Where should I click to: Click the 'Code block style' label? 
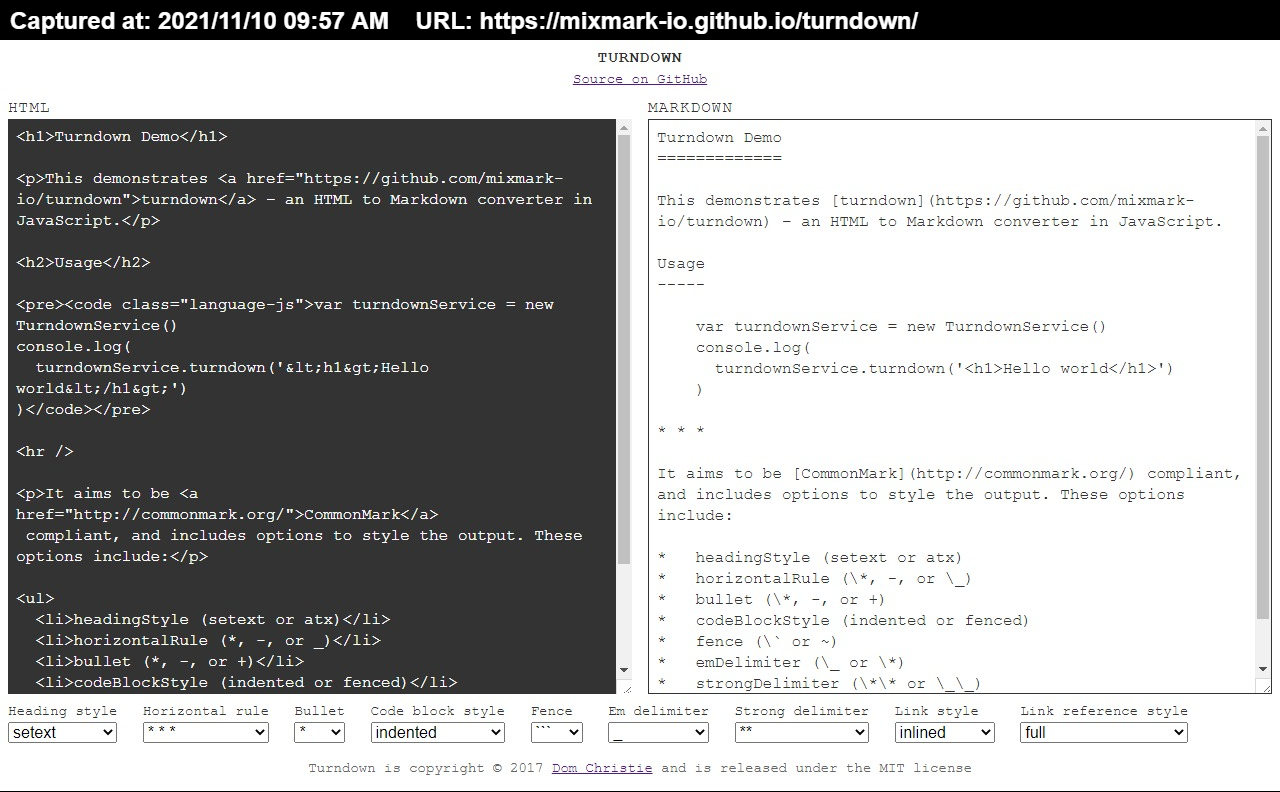438,711
